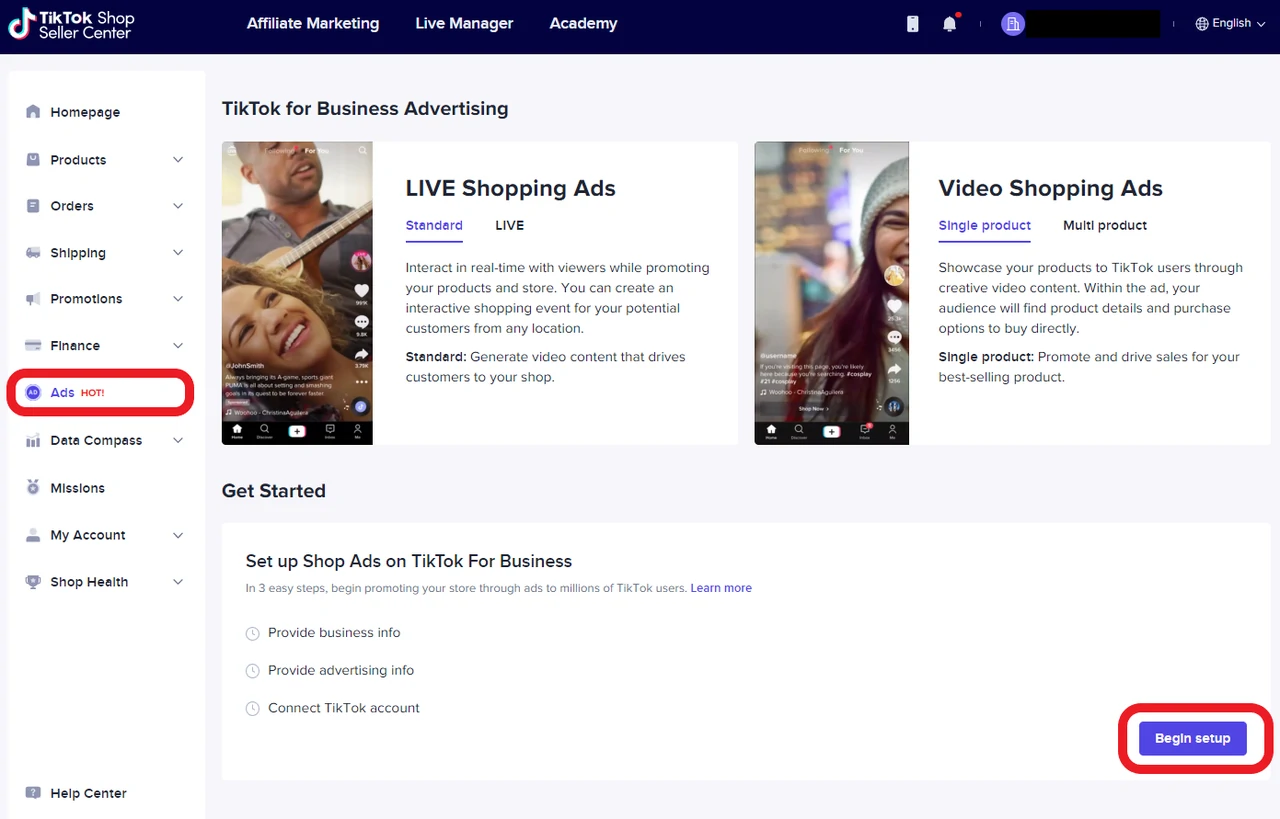The width and height of the screenshot is (1280, 819).
Task: Follow the Learn more link
Action: (720, 588)
